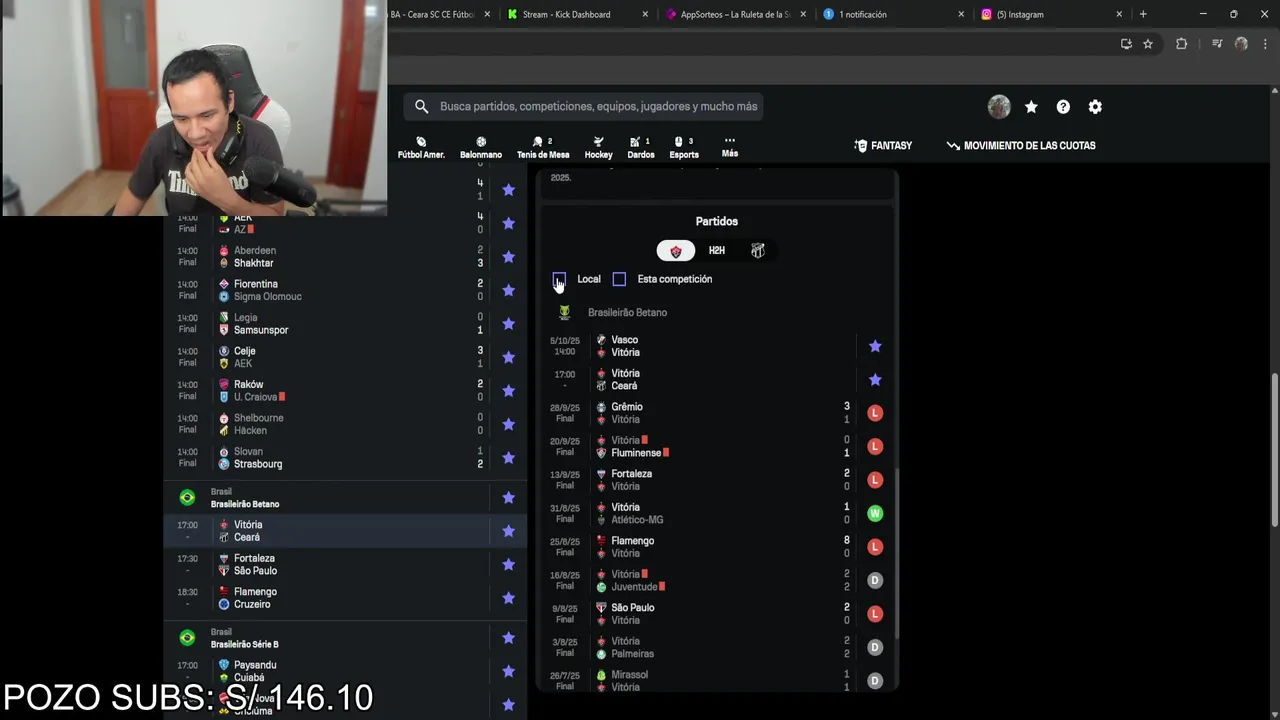Toggle the Local checkbox
Image resolution: width=1280 pixels, height=720 pixels.
pyautogui.click(x=559, y=279)
